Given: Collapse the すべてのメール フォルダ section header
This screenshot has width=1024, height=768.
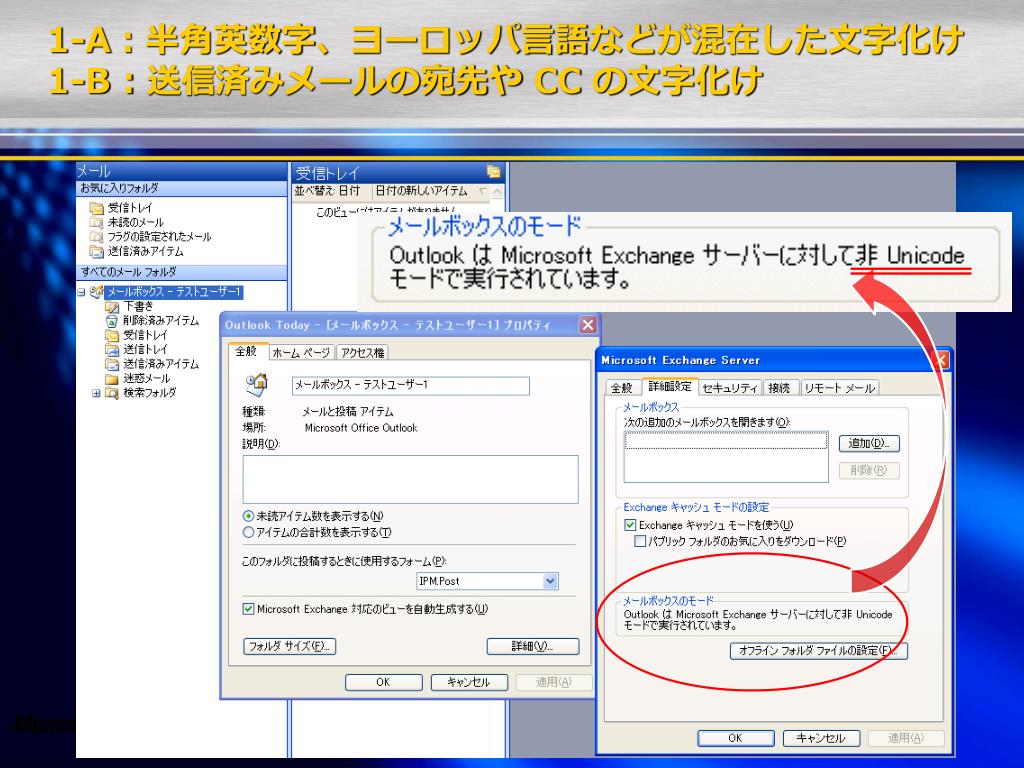Looking at the screenshot, I should 182,272.
